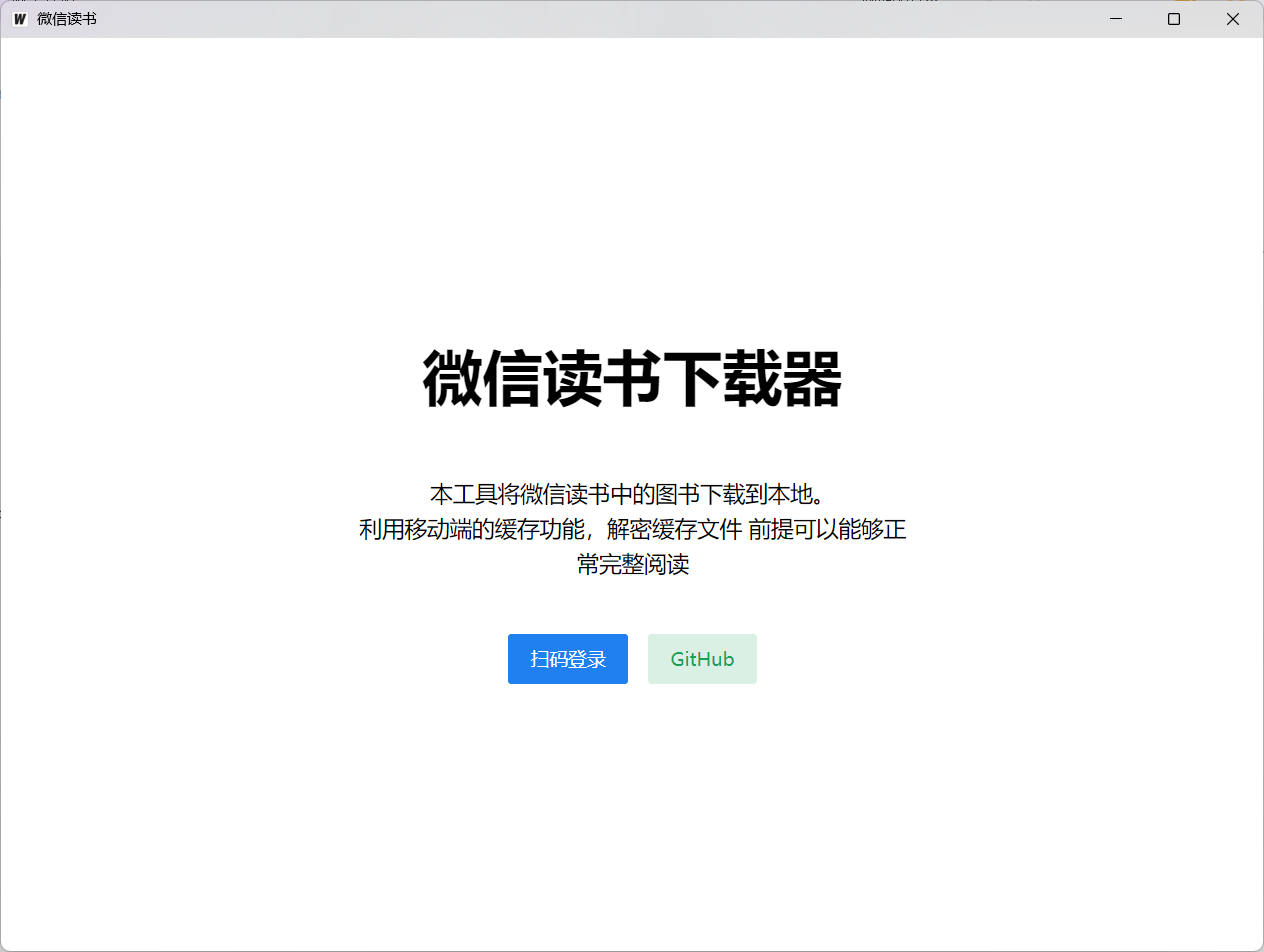Visit the project's GitHub repository
The width and height of the screenshot is (1264, 952).
(702, 658)
